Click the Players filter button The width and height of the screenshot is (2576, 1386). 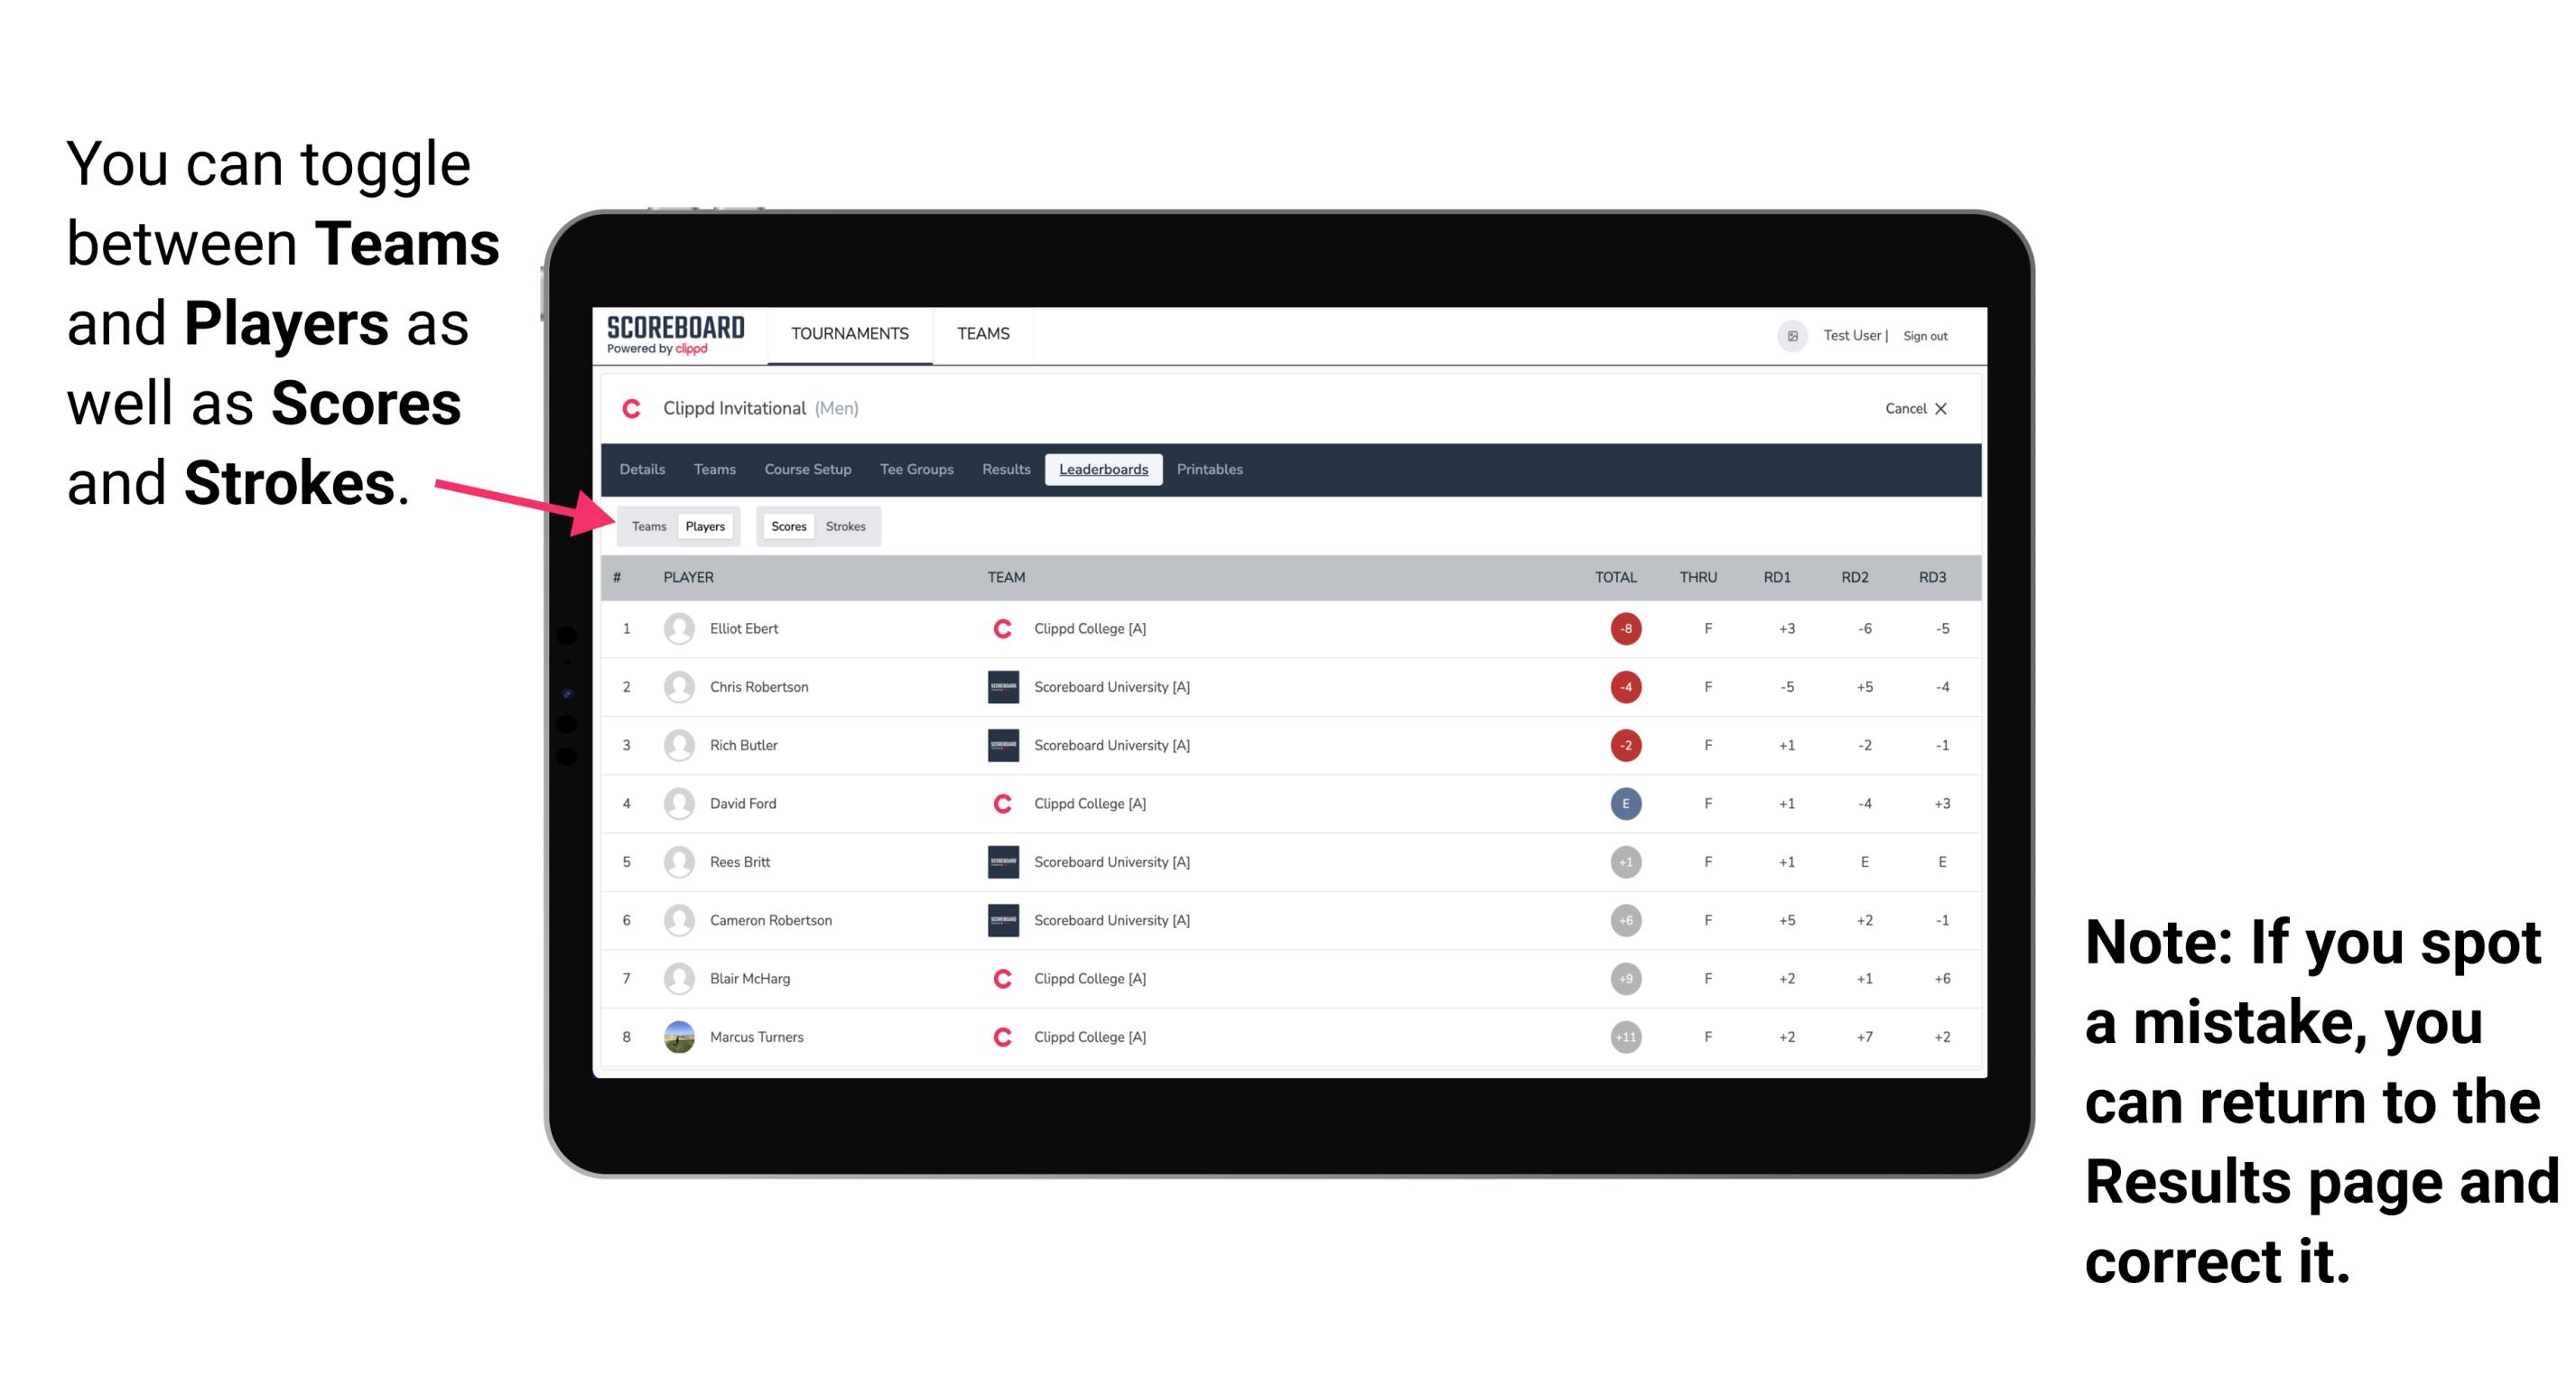pyautogui.click(x=706, y=526)
